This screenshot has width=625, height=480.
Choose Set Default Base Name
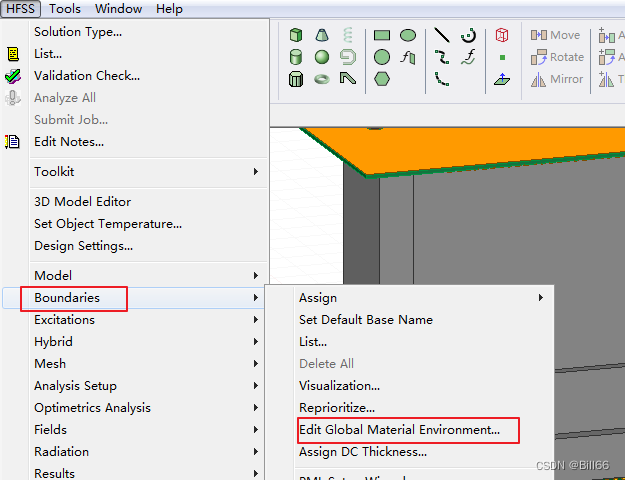[x=409, y=320]
